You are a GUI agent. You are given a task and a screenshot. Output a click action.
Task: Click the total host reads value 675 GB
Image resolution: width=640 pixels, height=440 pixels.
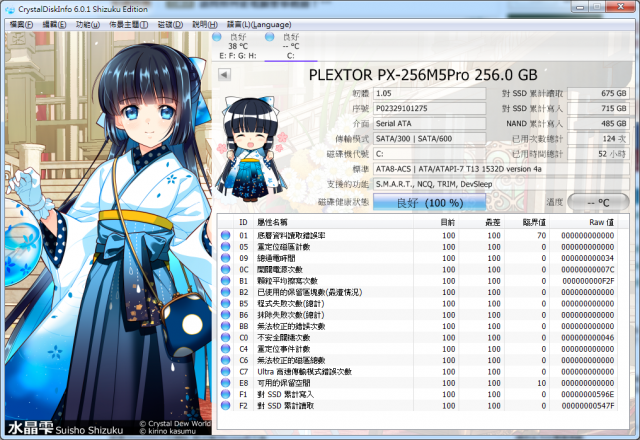[598, 93]
